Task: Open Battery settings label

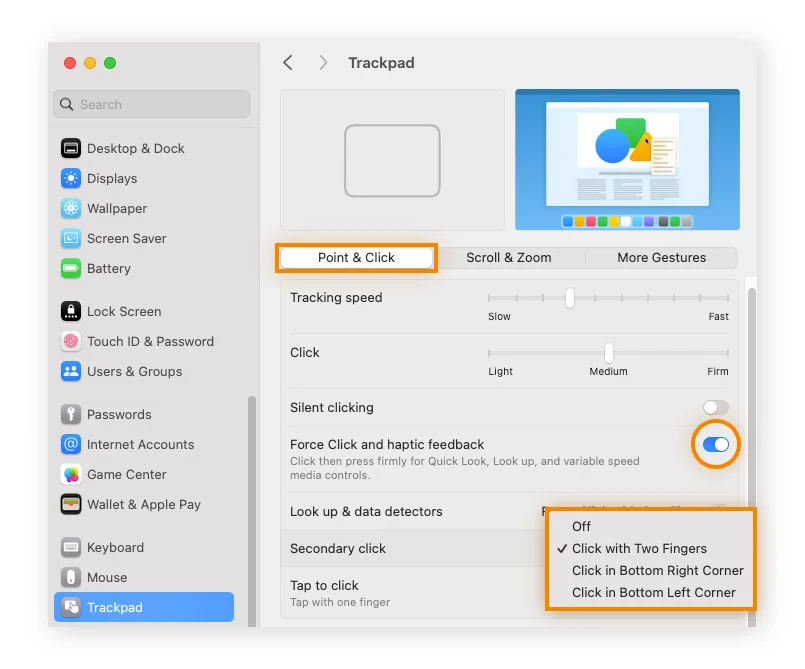Action: [109, 269]
